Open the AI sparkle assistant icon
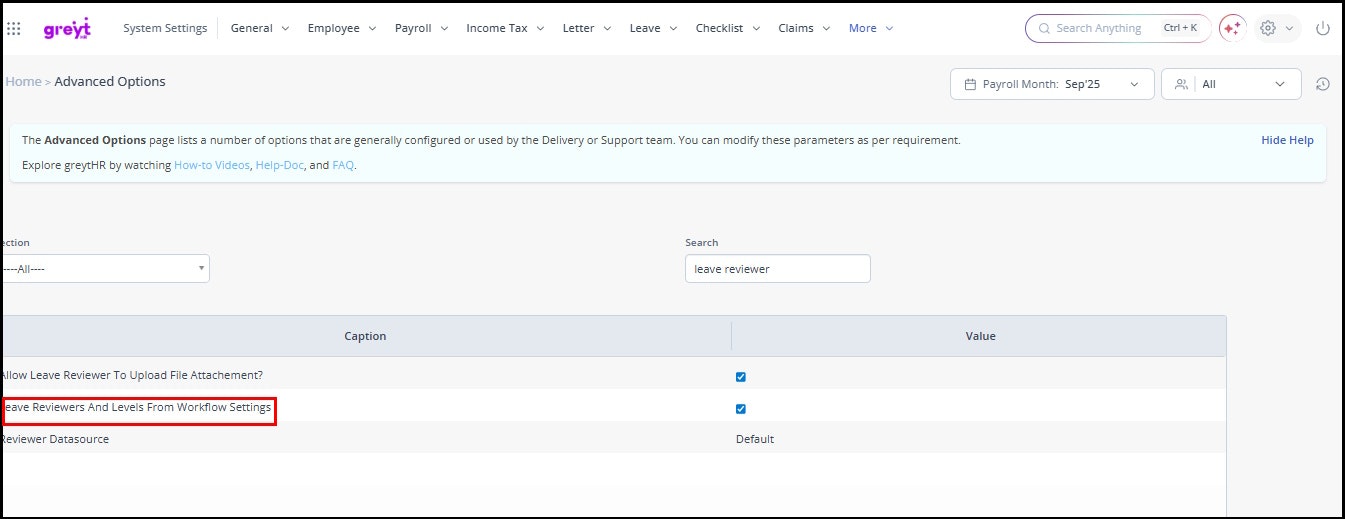The image size is (1345, 519). pyautogui.click(x=1232, y=28)
